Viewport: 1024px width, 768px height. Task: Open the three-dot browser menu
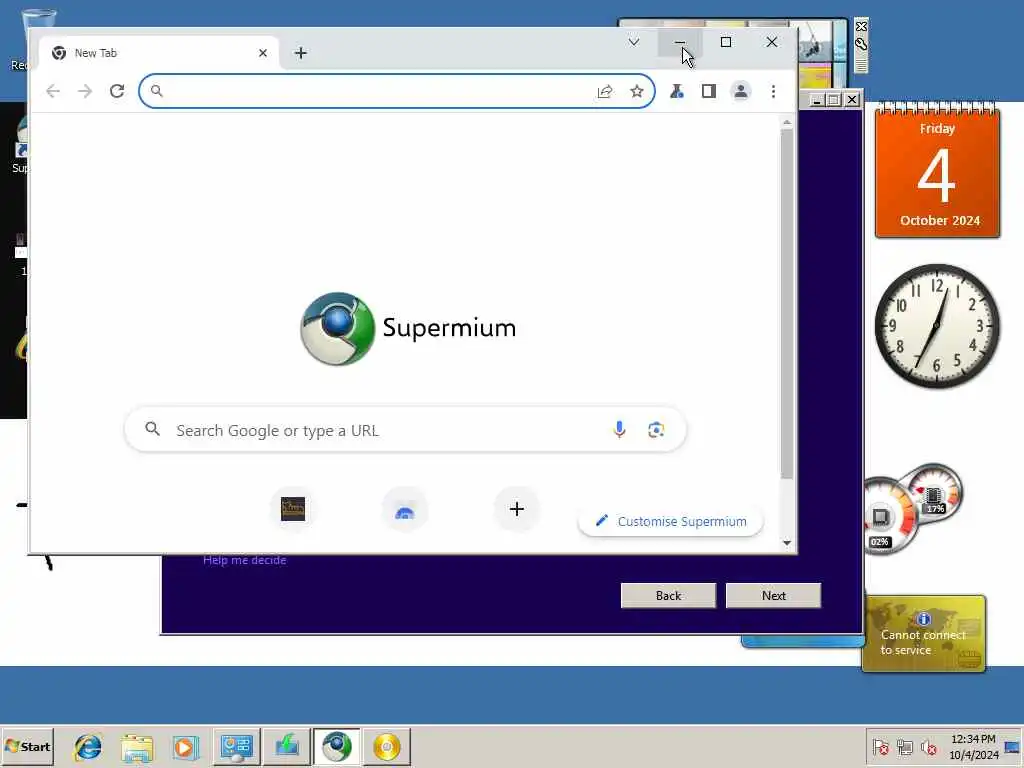pyautogui.click(x=773, y=91)
